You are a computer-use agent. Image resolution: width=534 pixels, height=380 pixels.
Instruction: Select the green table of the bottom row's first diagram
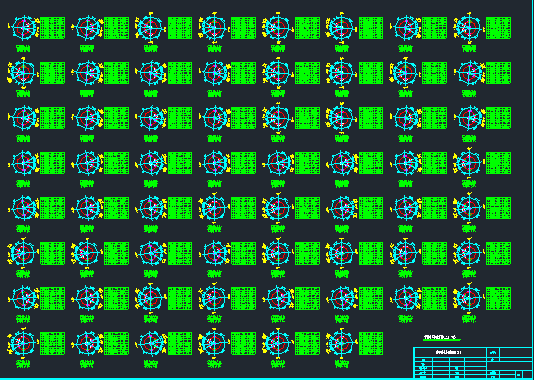click(x=52, y=343)
